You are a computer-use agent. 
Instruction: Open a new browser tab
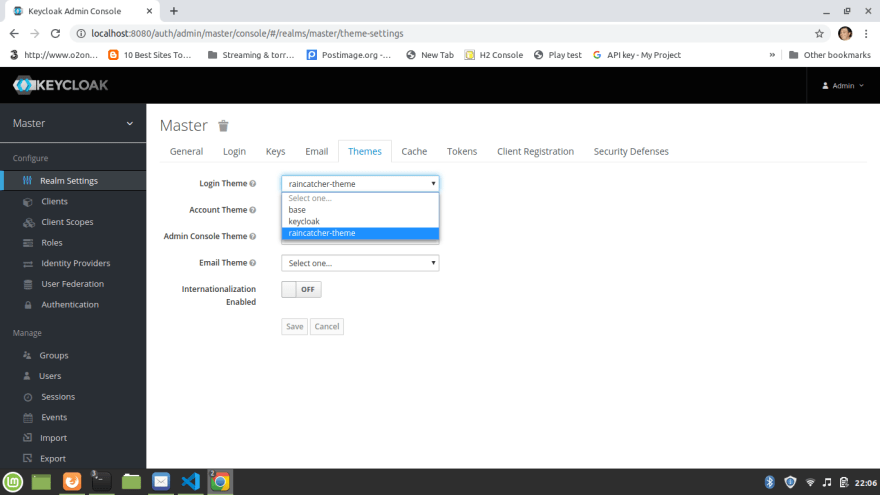pyautogui.click(x=174, y=11)
